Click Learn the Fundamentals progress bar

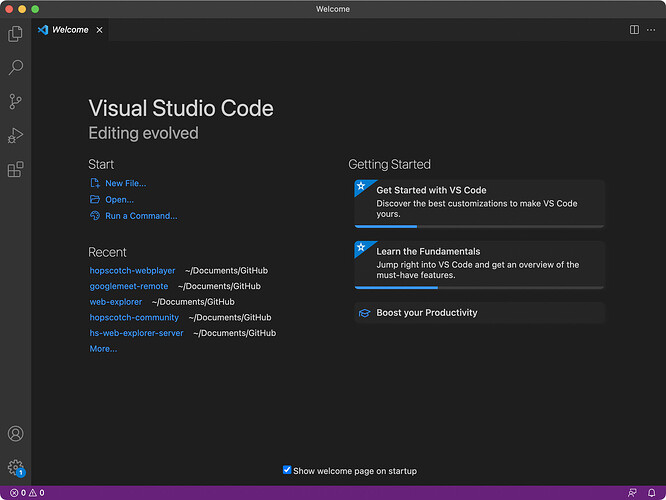coord(479,287)
